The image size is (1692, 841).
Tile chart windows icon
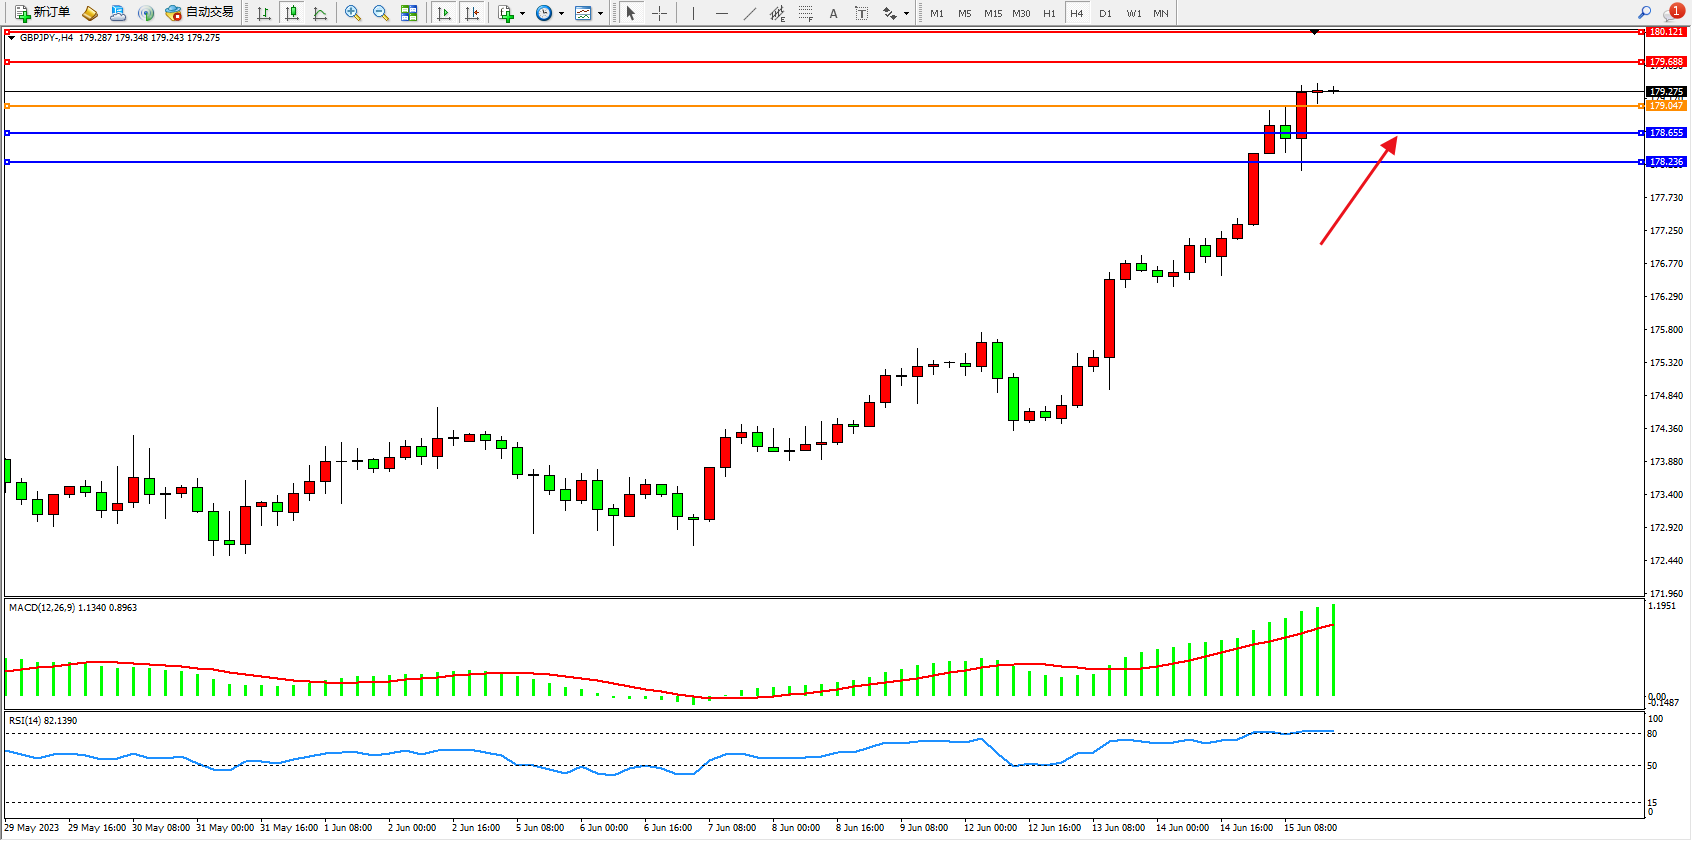click(409, 13)
